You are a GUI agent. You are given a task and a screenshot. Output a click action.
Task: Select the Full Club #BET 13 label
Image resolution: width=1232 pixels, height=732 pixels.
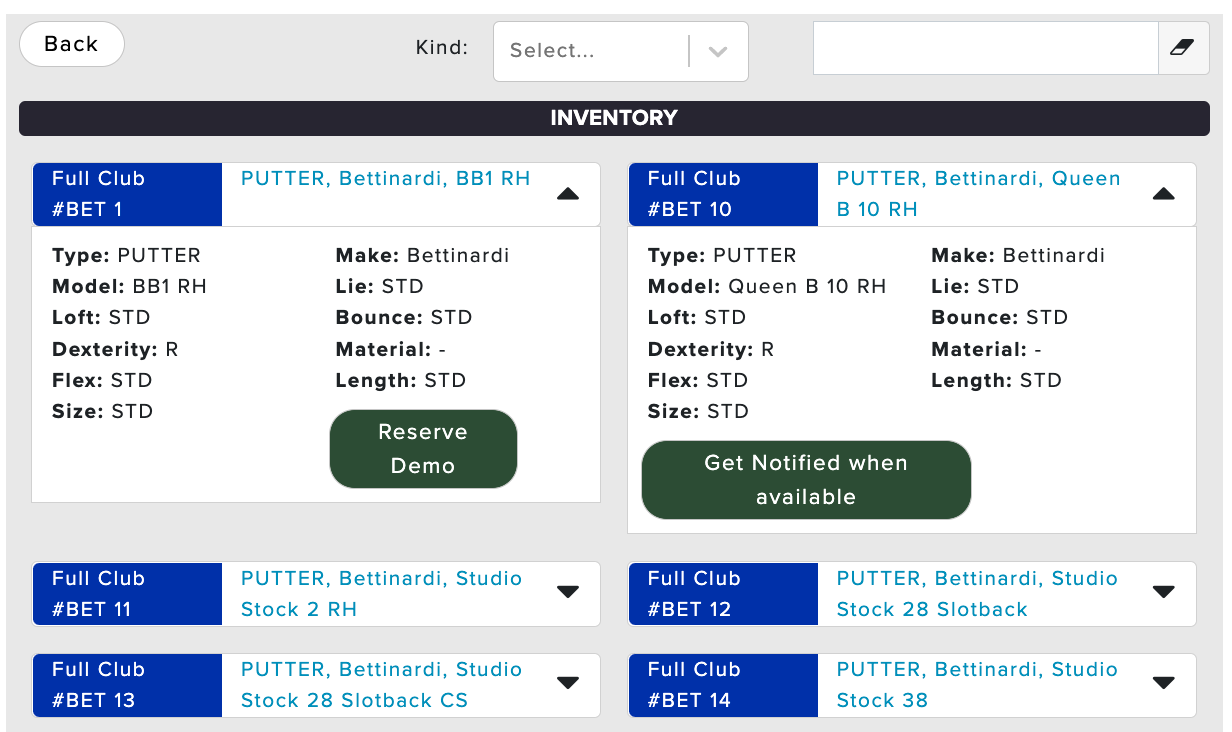pos(127,685)
